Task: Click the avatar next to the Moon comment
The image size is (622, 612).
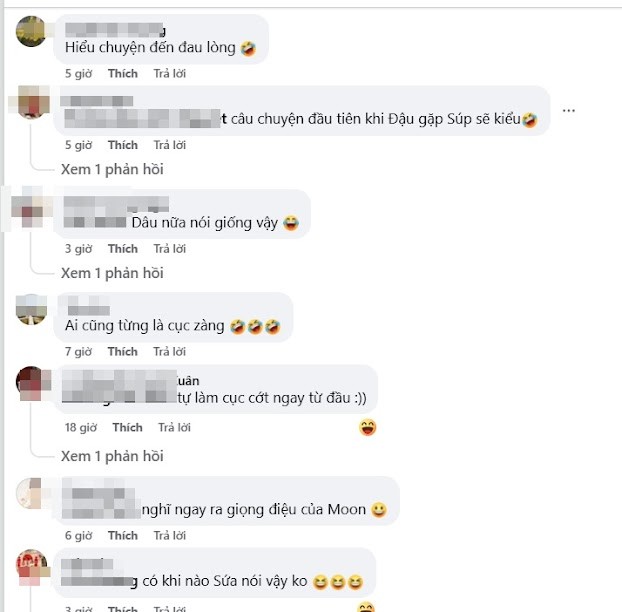Action: point(31,493)
